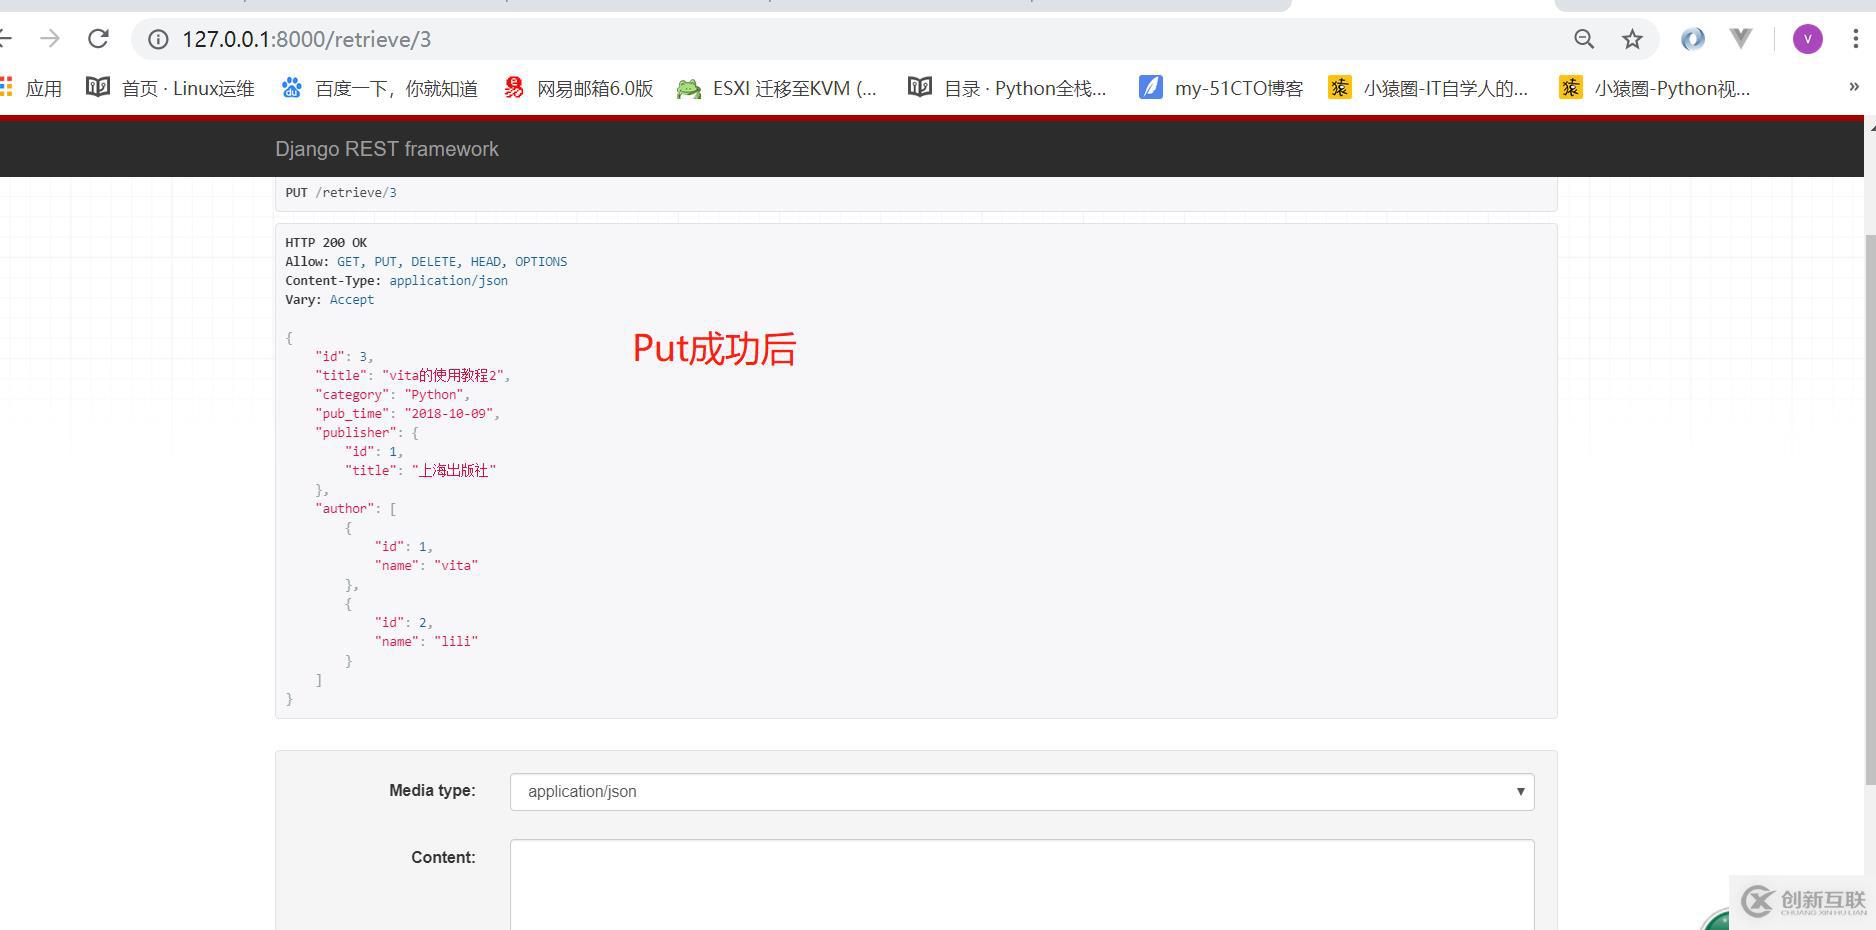Select the "pub_time" key in the response
The height and width of the screenshot is (930, 1876).
(352, 413)
